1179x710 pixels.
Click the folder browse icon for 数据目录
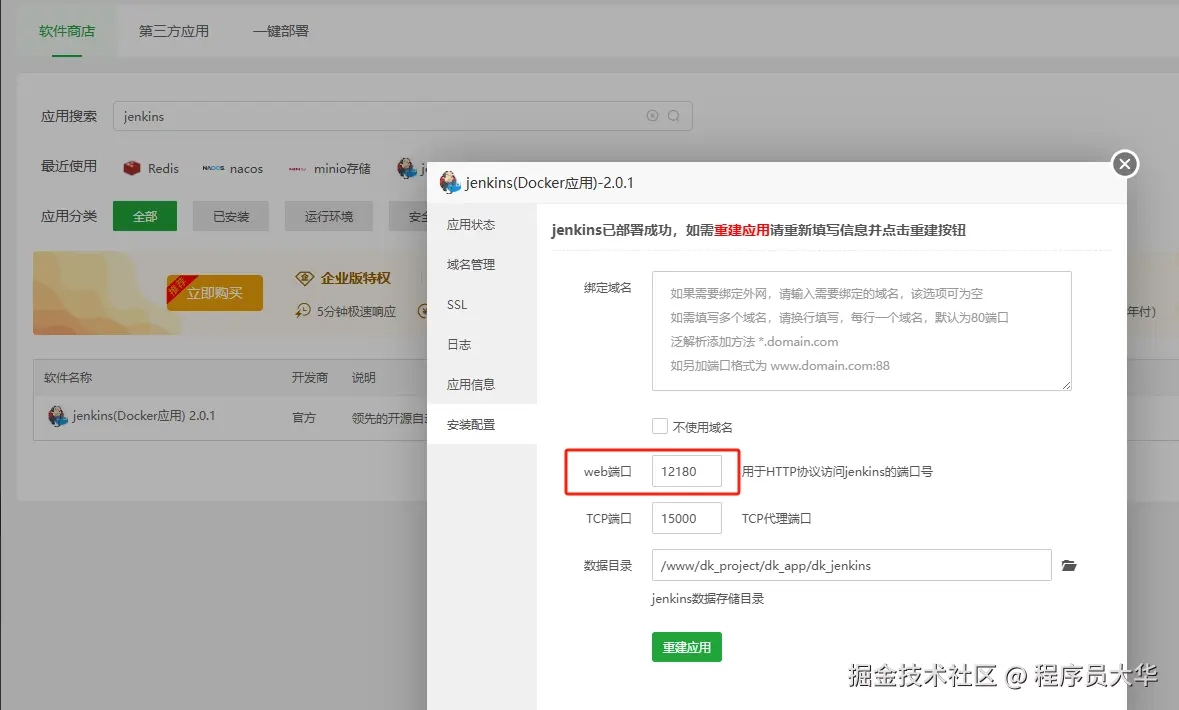pyautogui.click(x=1069, y=565)
